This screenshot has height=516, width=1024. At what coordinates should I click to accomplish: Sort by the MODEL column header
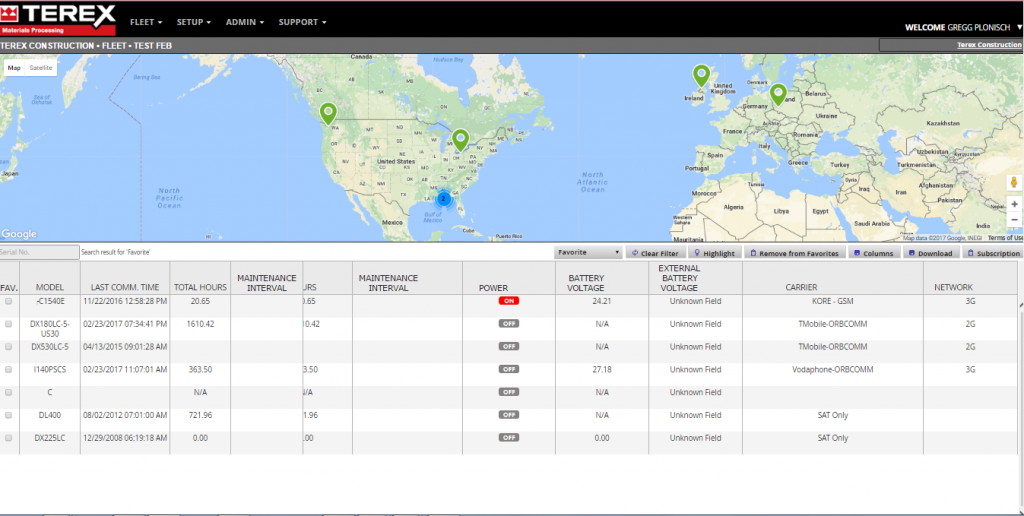click(50, 287)
